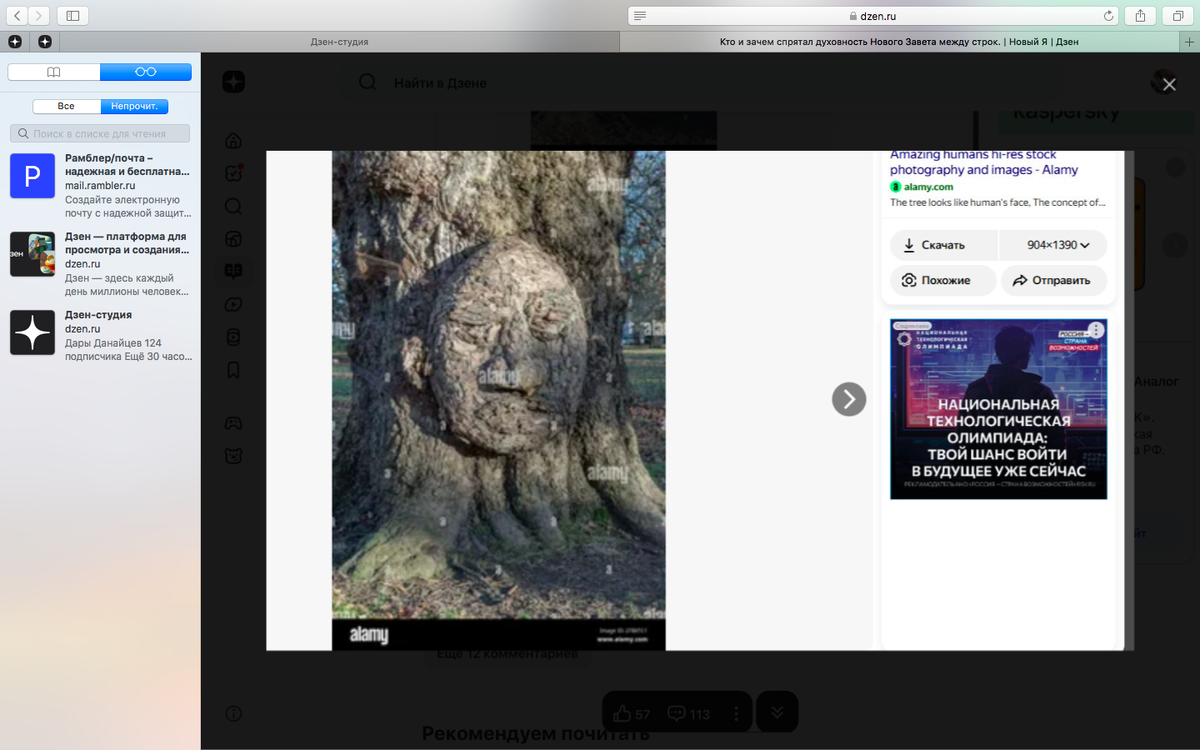Viewport: 1200px width, 750px height.
Task: Download the image via Скачать
Action: 943,245
